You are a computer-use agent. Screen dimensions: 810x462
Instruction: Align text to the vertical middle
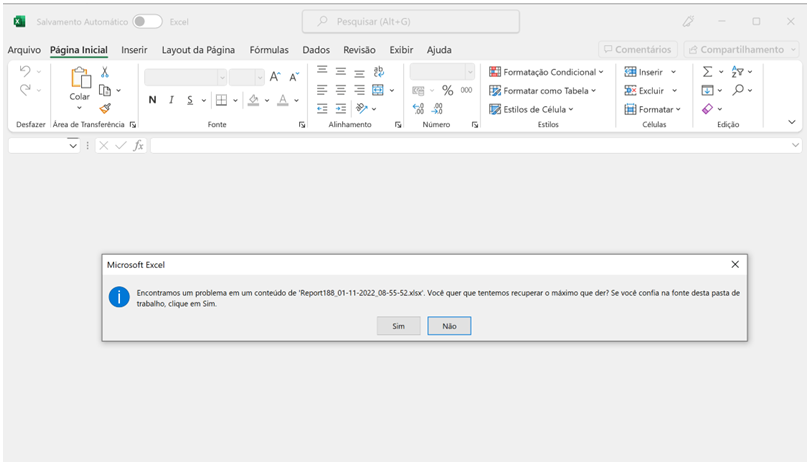pos(341,71)
